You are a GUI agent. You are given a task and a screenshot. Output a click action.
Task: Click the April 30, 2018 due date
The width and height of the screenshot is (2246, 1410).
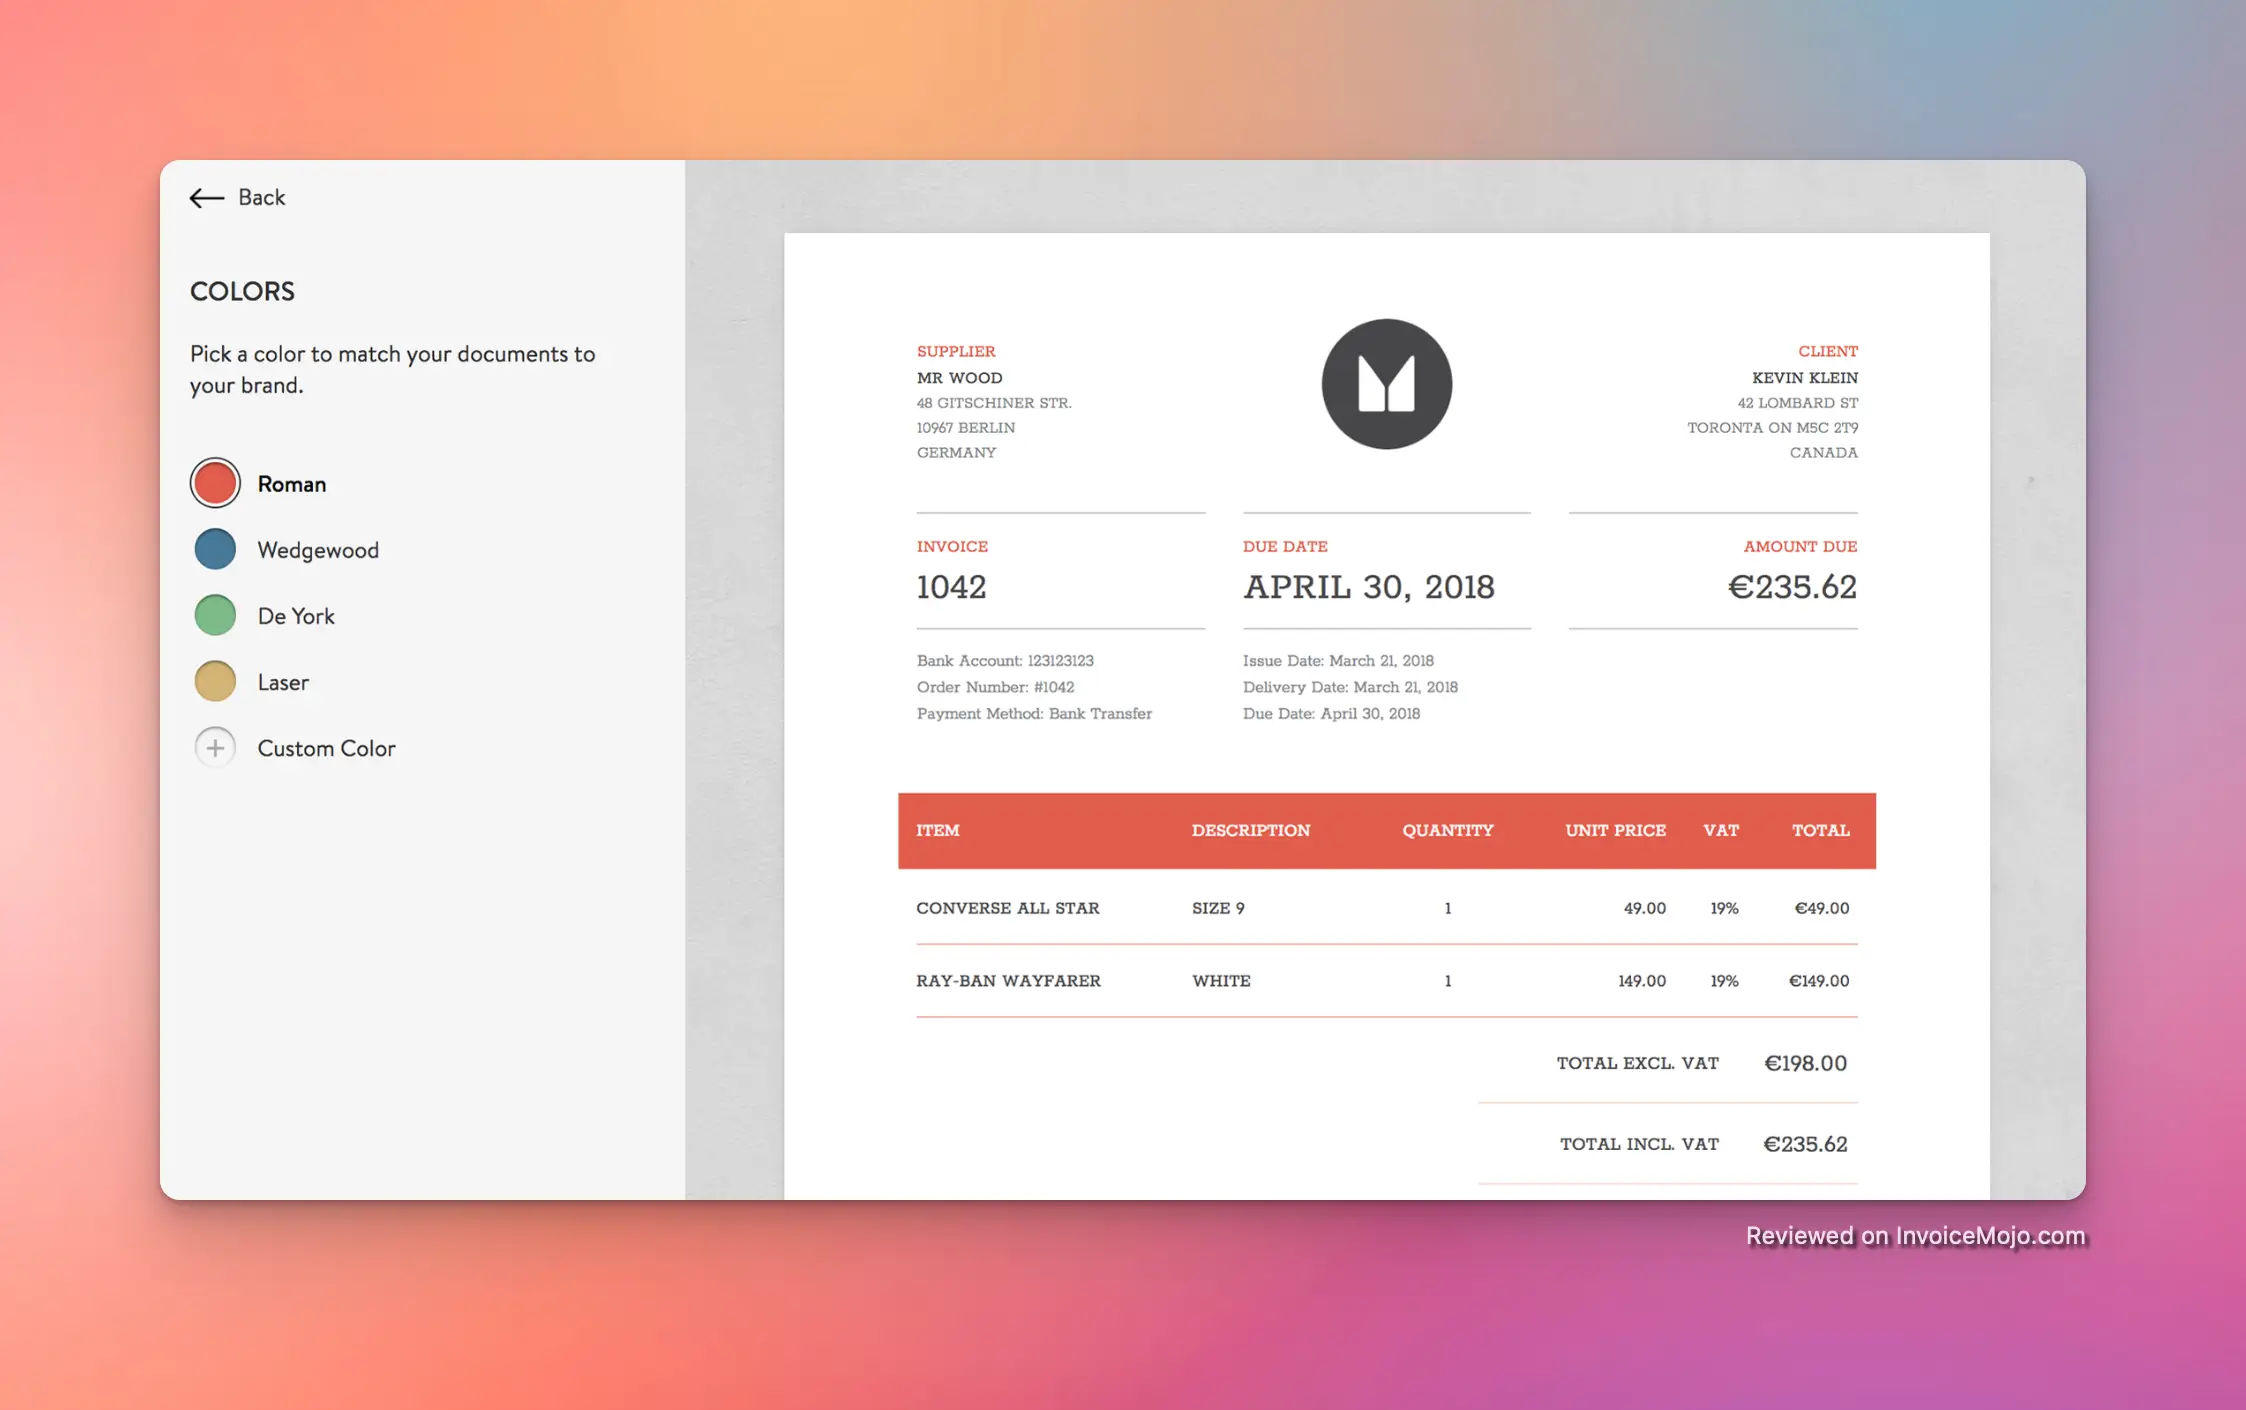click(x=1368, y=587)
